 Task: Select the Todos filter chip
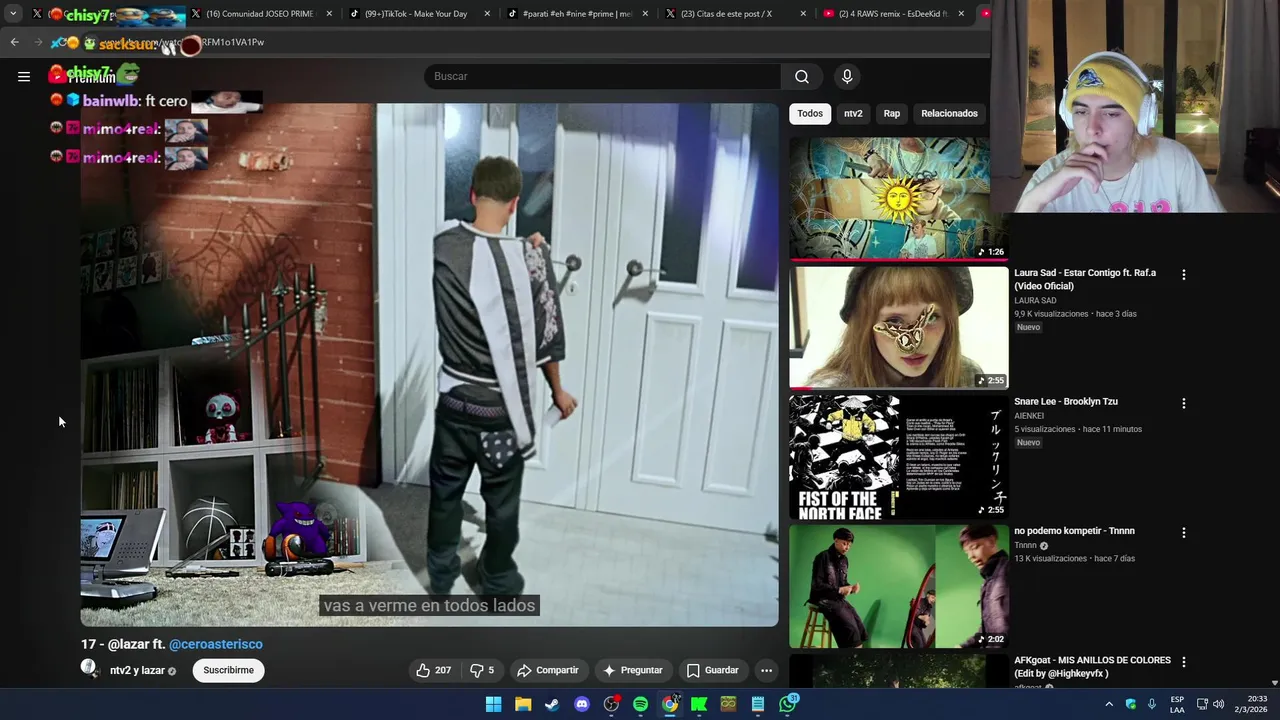810,113
